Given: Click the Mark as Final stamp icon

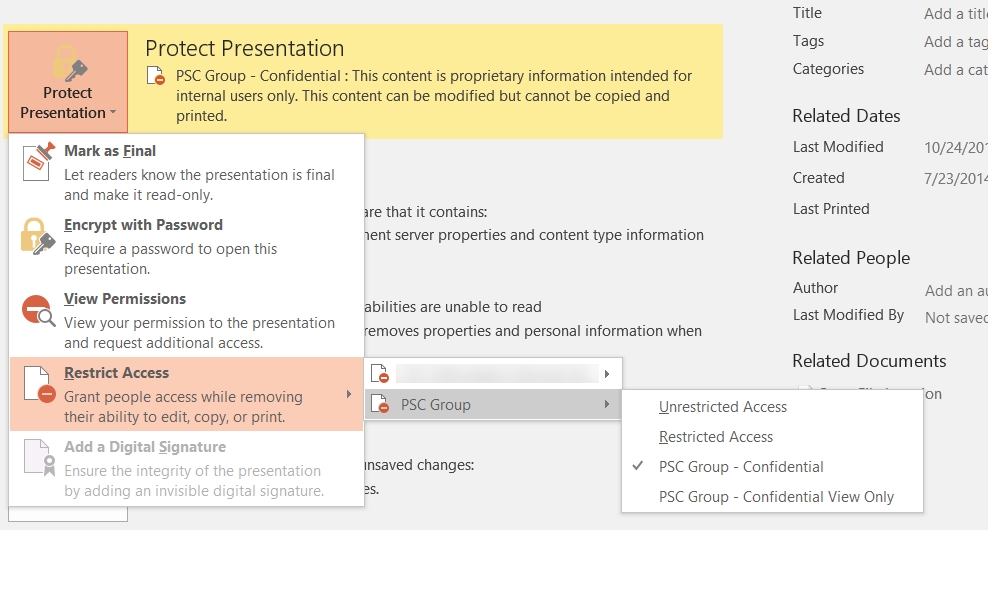Looking at the screenshot, I should [38, 162].
